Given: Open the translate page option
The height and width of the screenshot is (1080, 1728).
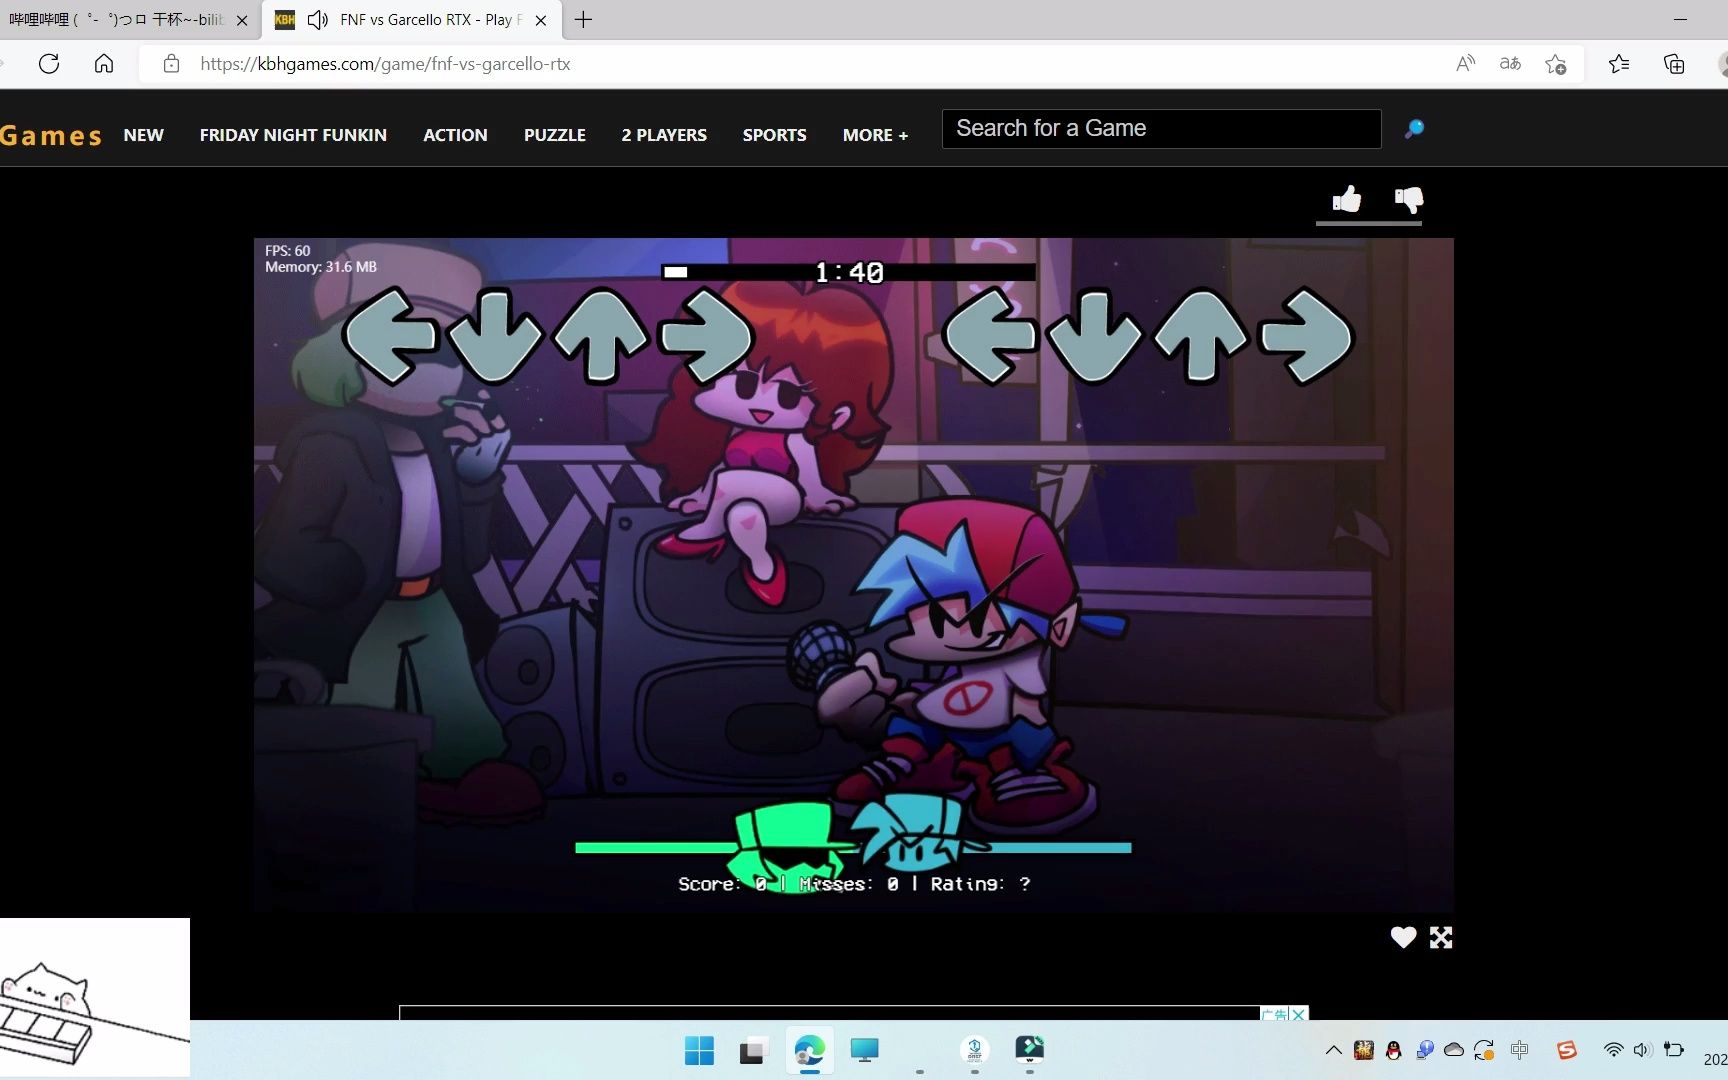Looking at the screenshot, I should (x=1510, y=64).
